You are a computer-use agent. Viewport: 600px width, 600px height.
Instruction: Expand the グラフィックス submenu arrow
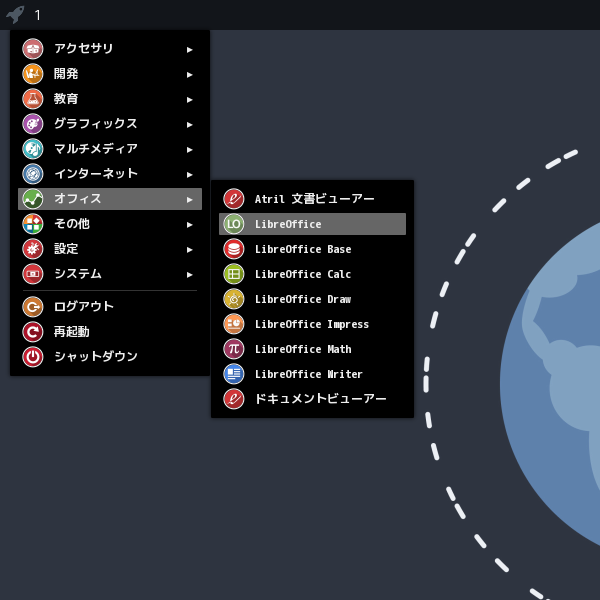[x=189, y=125]
